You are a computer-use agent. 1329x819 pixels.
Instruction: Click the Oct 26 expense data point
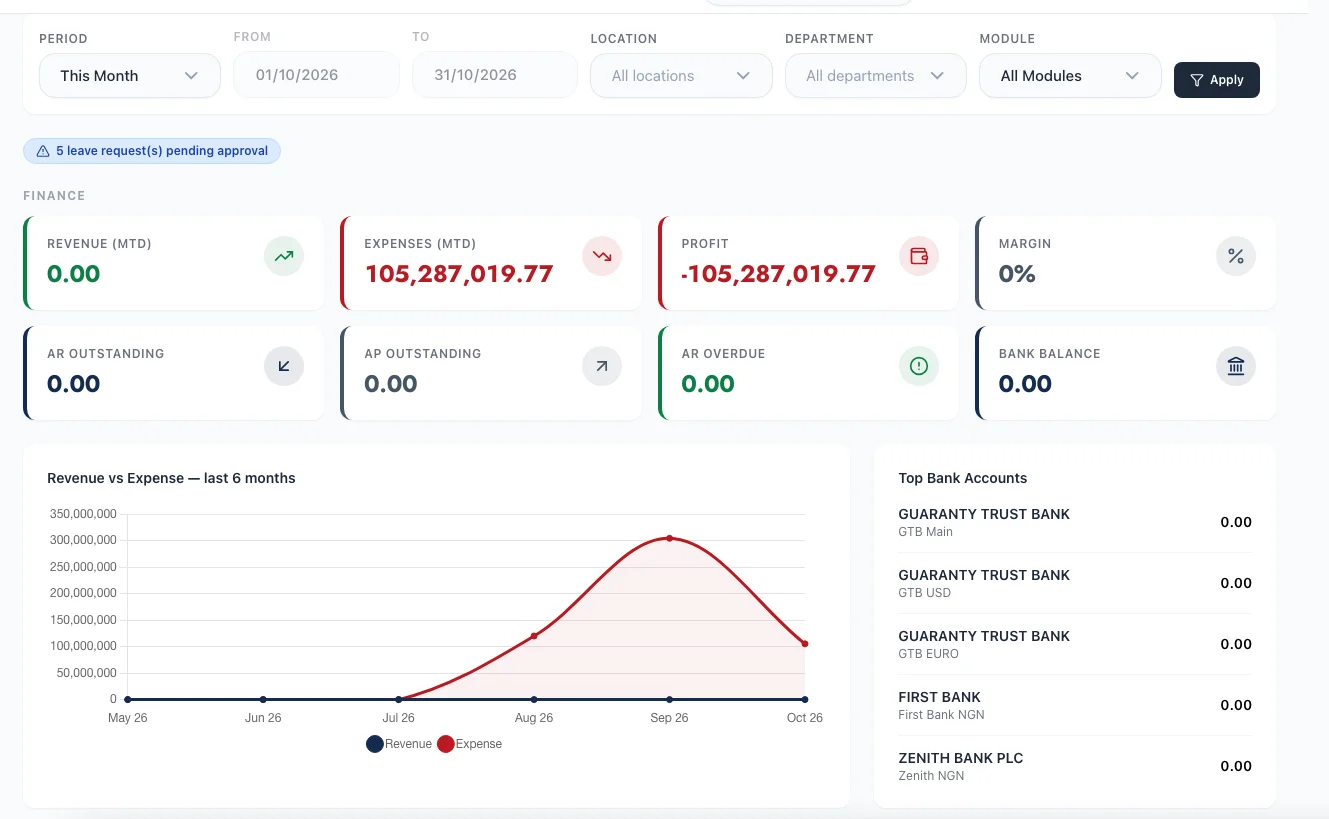805,644
